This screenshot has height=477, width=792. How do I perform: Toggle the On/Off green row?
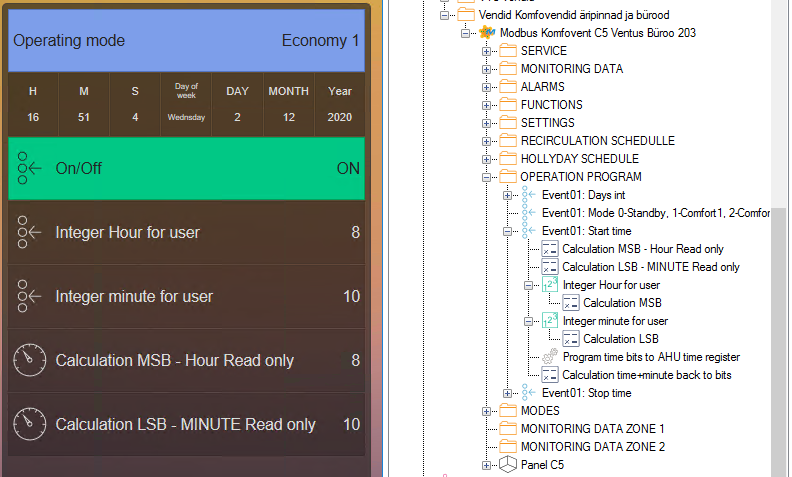pyautogui.click(x=187, y=168)
